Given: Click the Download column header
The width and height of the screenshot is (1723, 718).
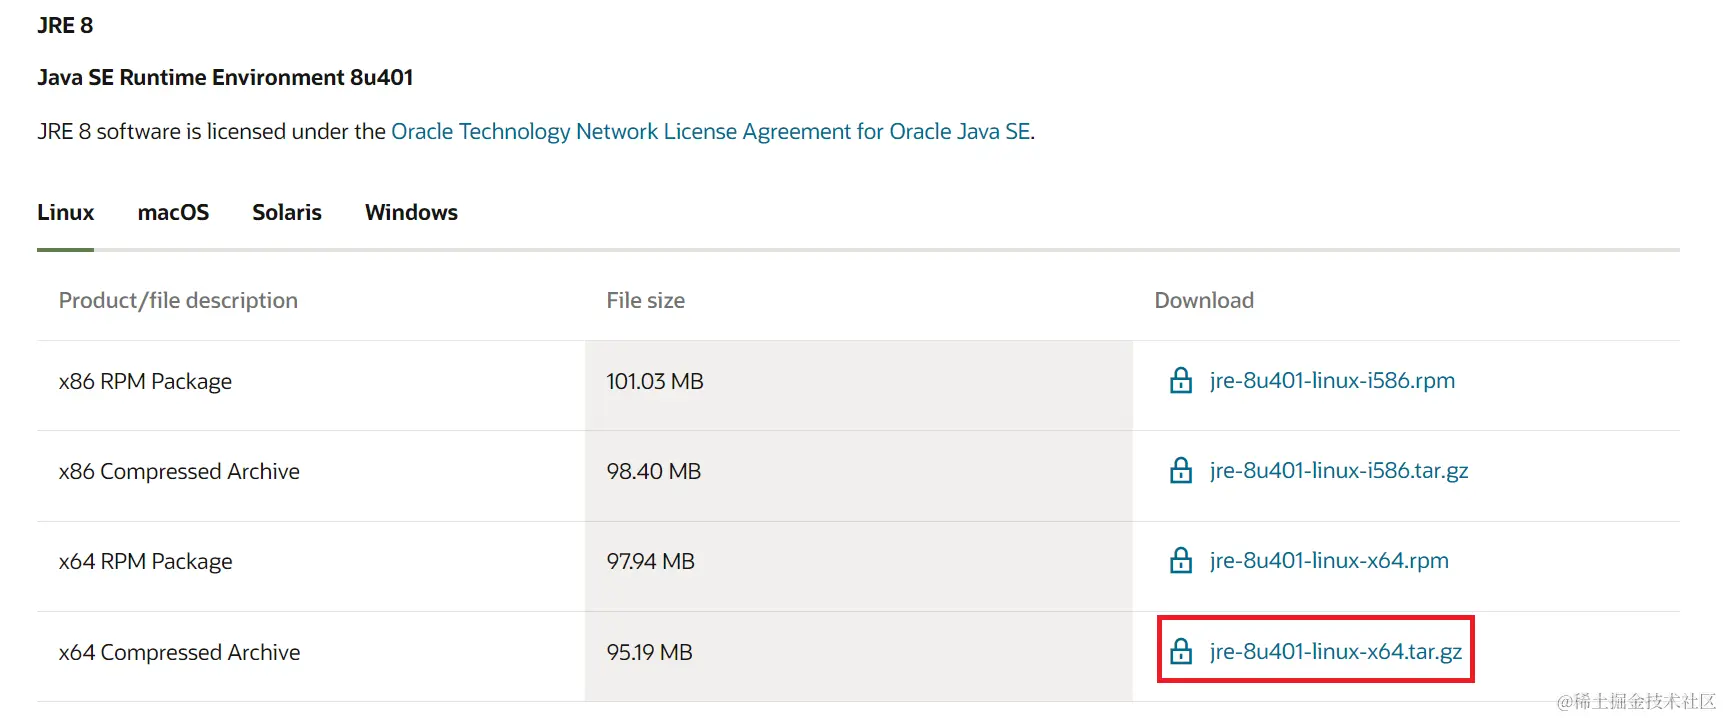Looking at the screenshot, I should 1204,300.
